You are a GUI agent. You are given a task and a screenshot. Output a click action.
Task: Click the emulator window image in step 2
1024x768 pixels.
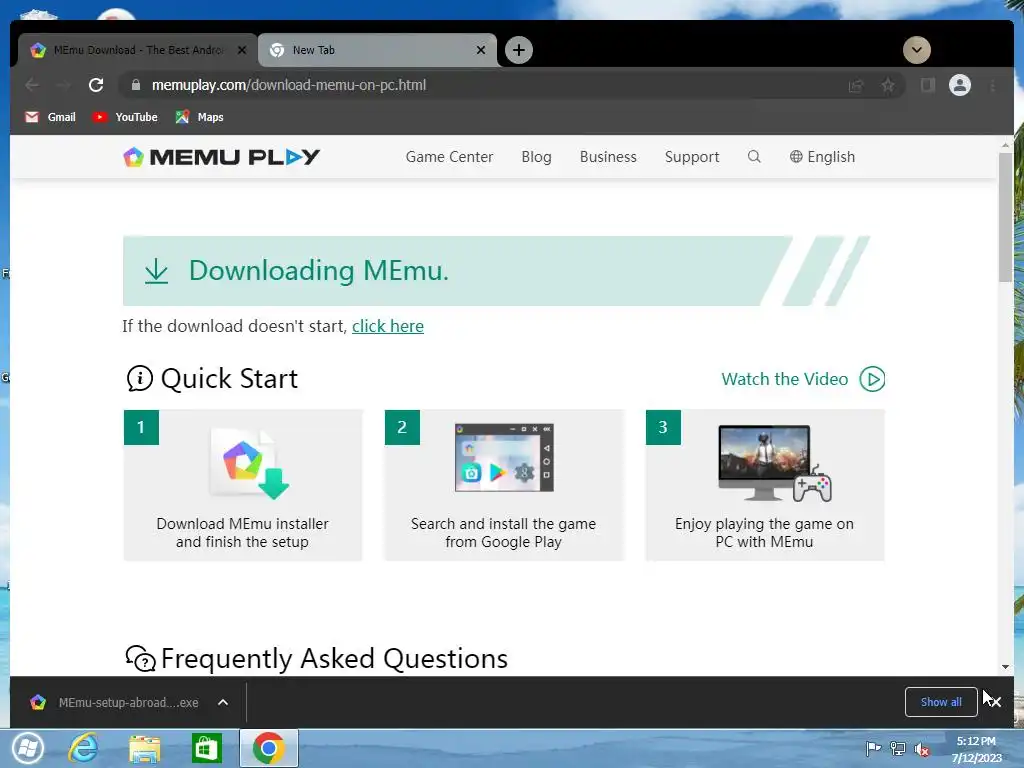504,457
